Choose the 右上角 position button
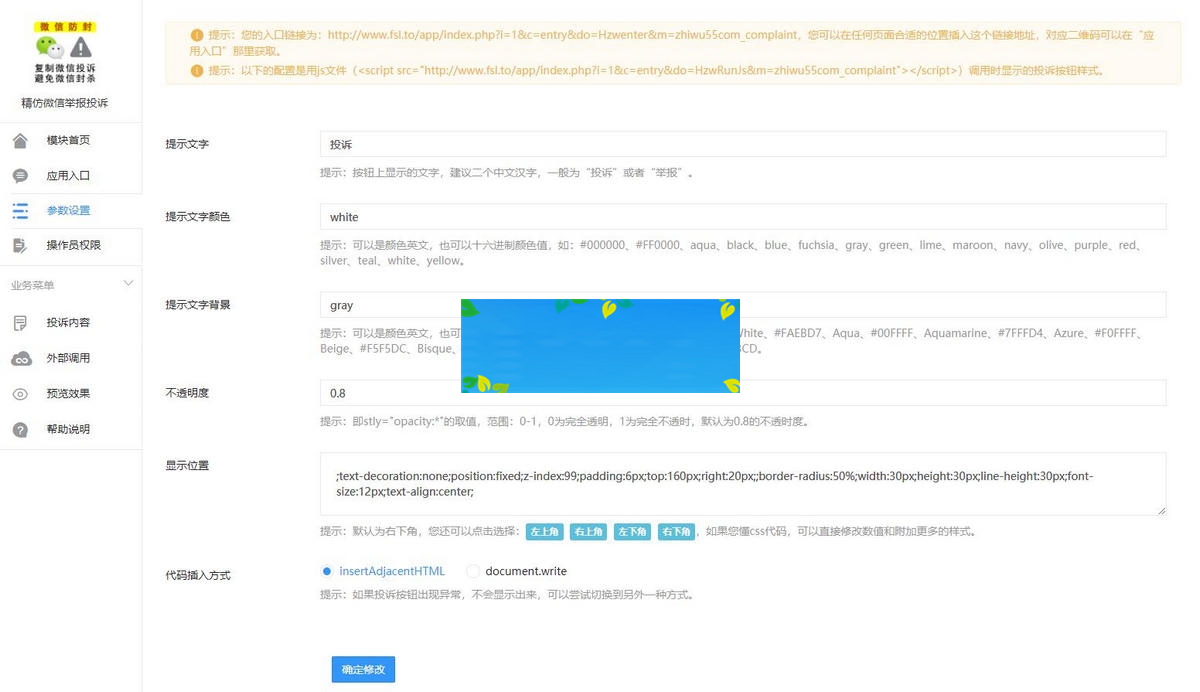Screen dimensions: 1200x692 tap(588, 531)
